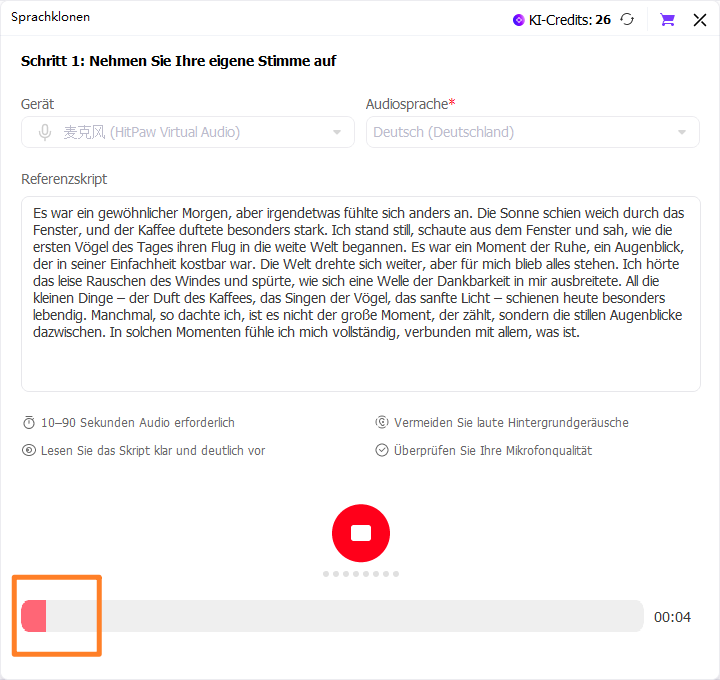Refresh the KI-Credits balance

[x=627, y=19]
